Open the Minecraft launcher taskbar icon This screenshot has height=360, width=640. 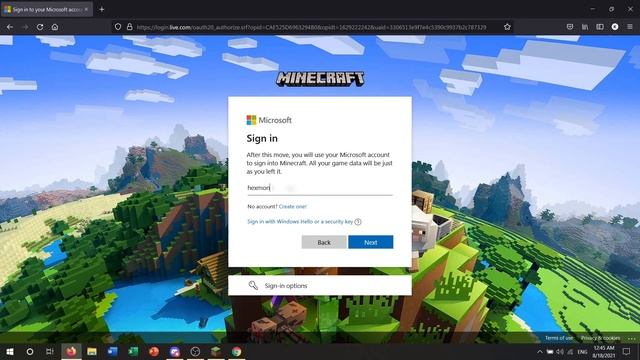[216, 351]
